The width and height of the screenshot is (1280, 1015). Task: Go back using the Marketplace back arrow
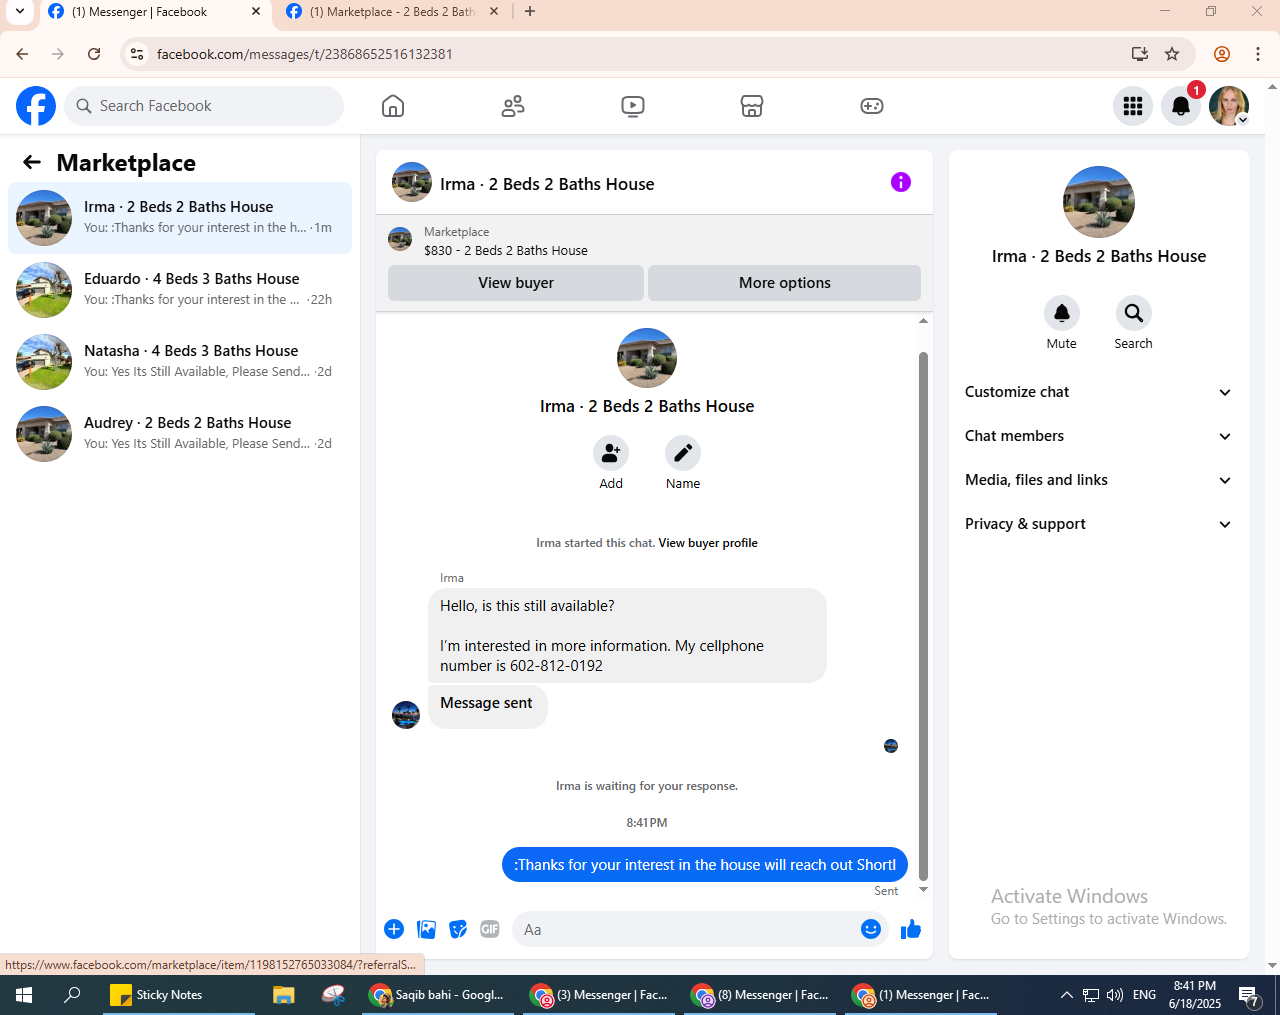click(x=32, y=162)
